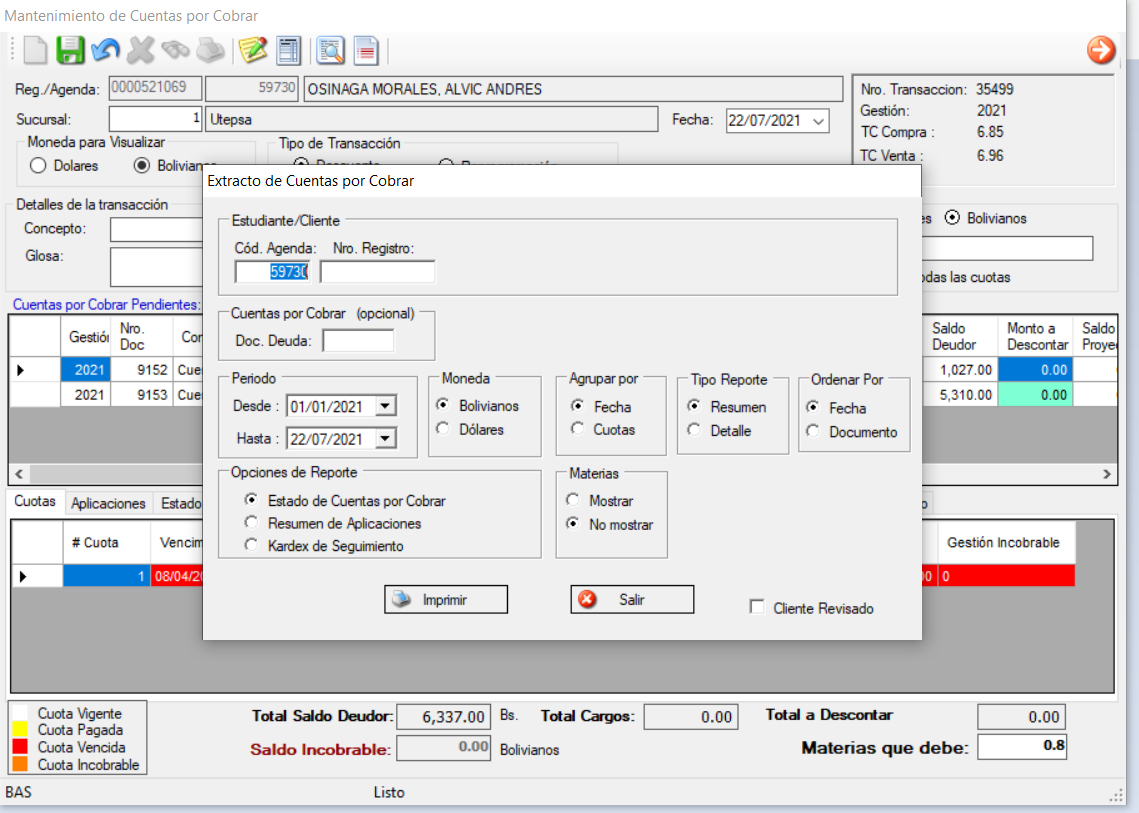
Task: Click the Materias que debe field
Action: [x=1021, y=746]
